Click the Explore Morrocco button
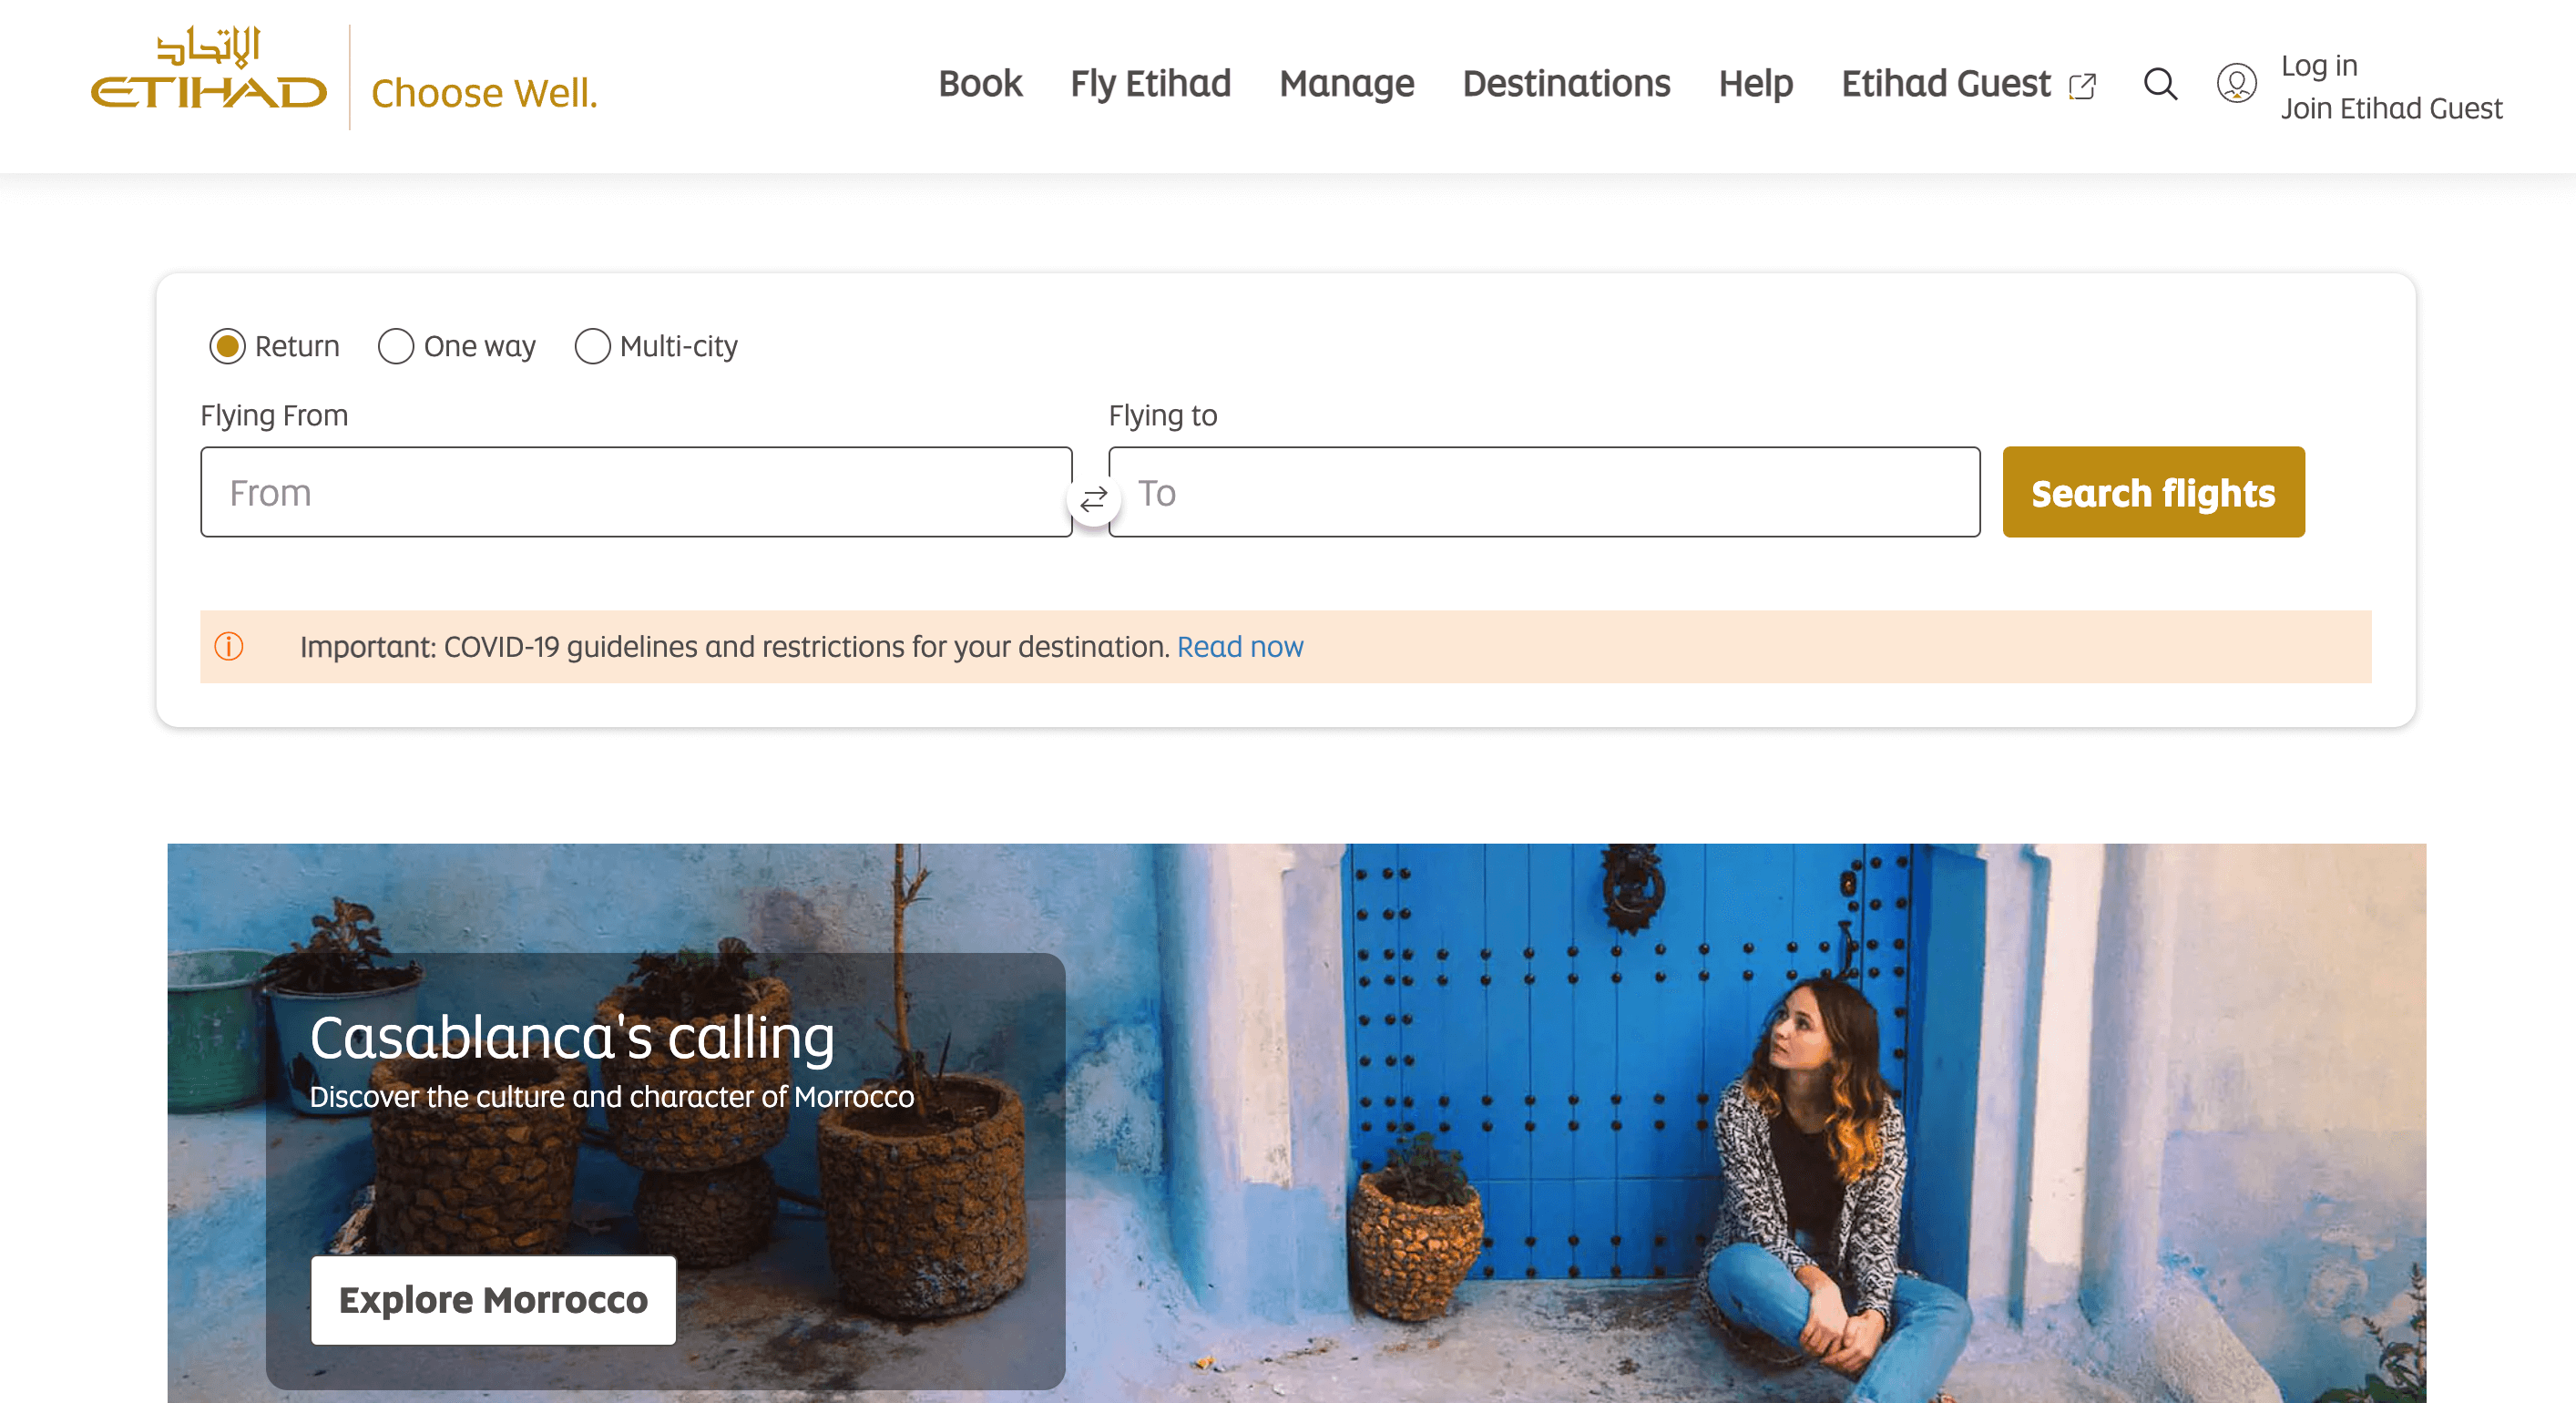 [493, 1300]
